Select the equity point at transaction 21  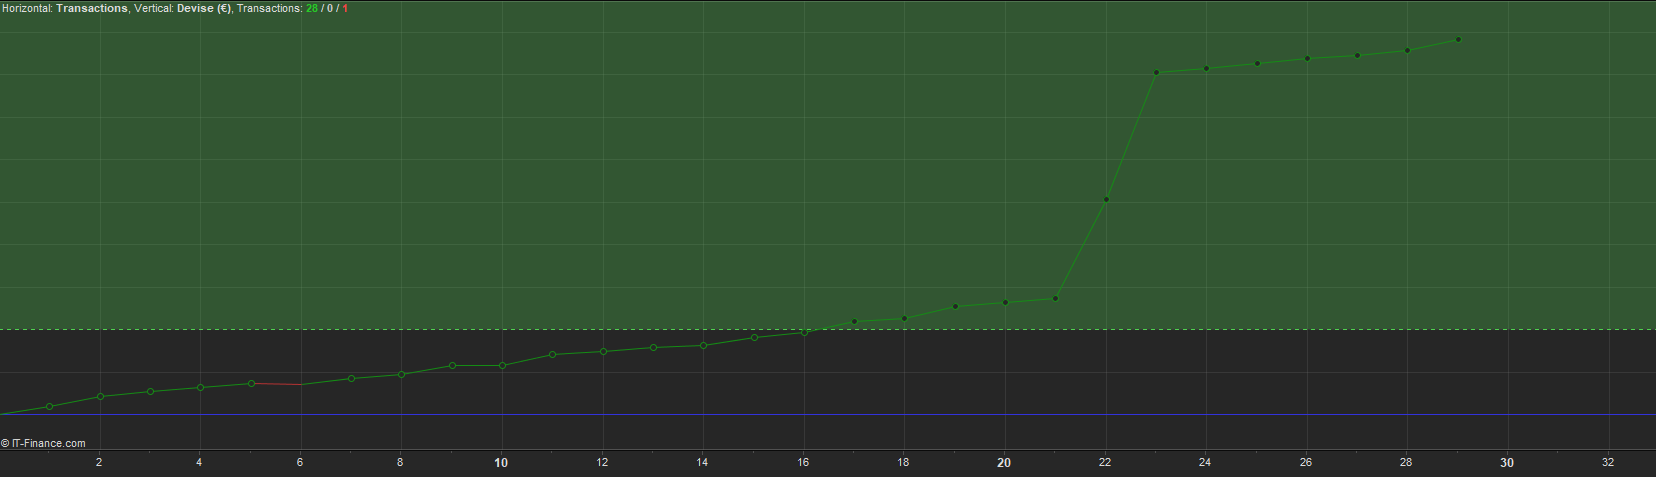(1056, 299)
